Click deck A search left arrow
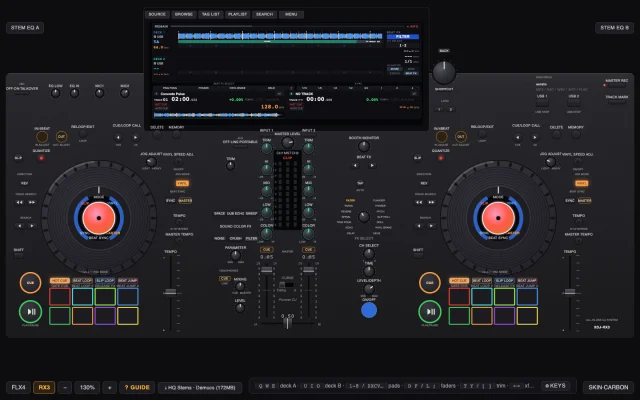The image size is (640, 400). coord(19,226)
